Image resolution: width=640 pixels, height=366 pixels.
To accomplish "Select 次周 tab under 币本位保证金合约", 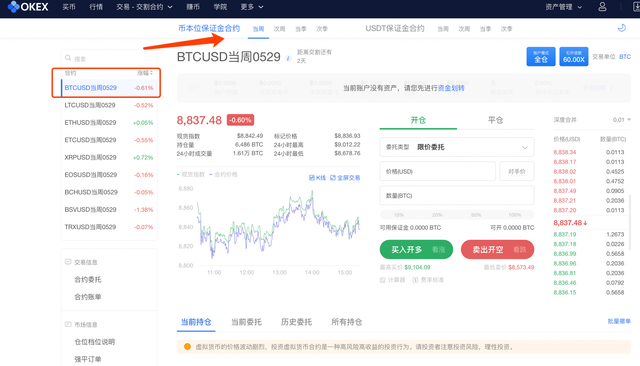I will (x=279, y=29).
